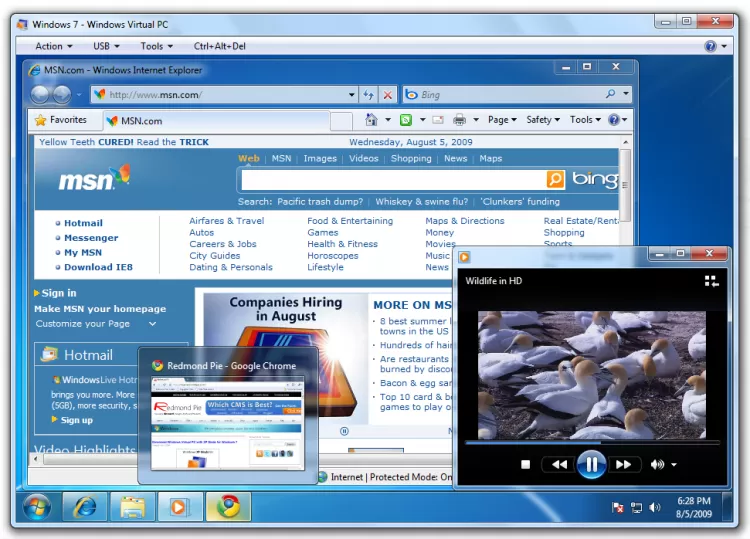The image size is (750, 539).
Task: Click the Hotmail Sign up link
Action: [x=77, y=420]
